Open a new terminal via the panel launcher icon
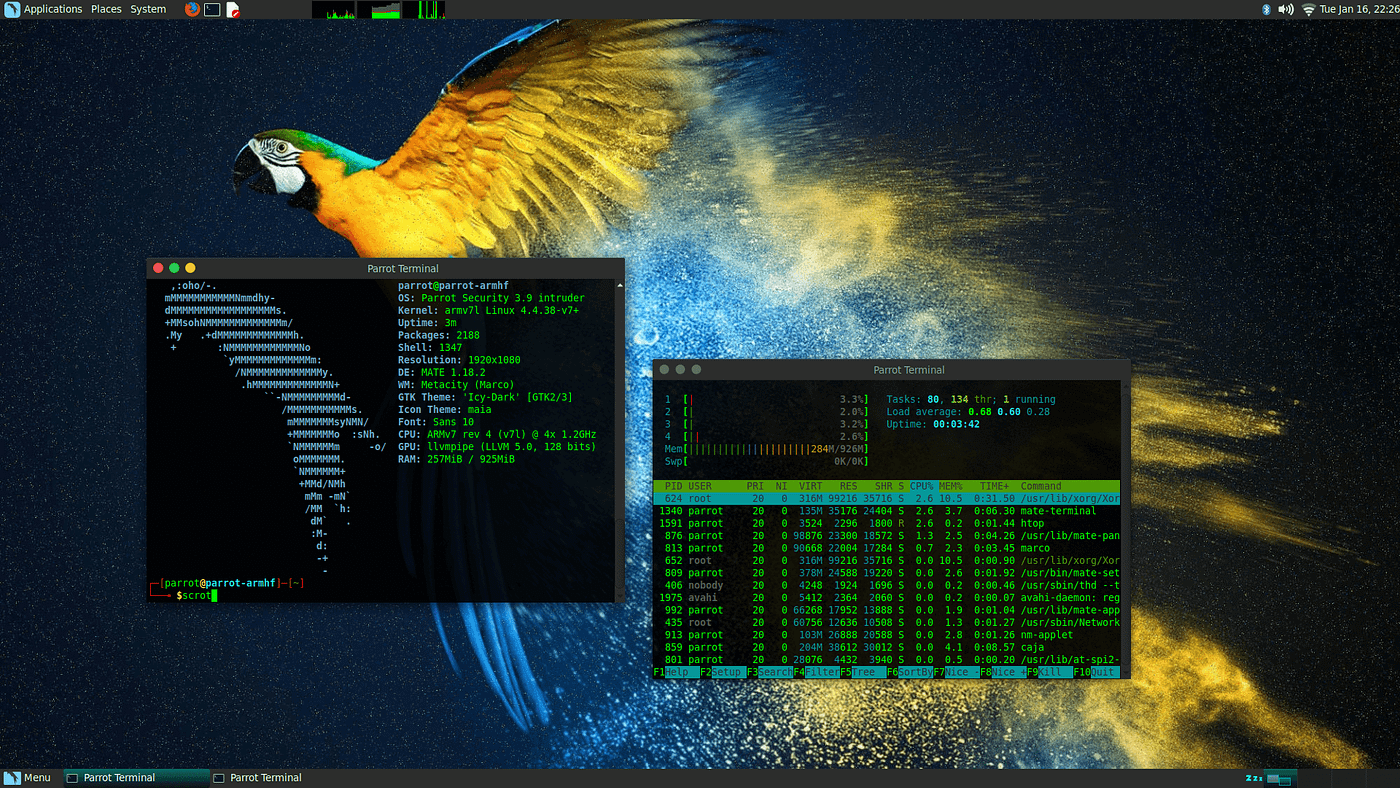Screen dimensions: 1400x788 (212, 9)
